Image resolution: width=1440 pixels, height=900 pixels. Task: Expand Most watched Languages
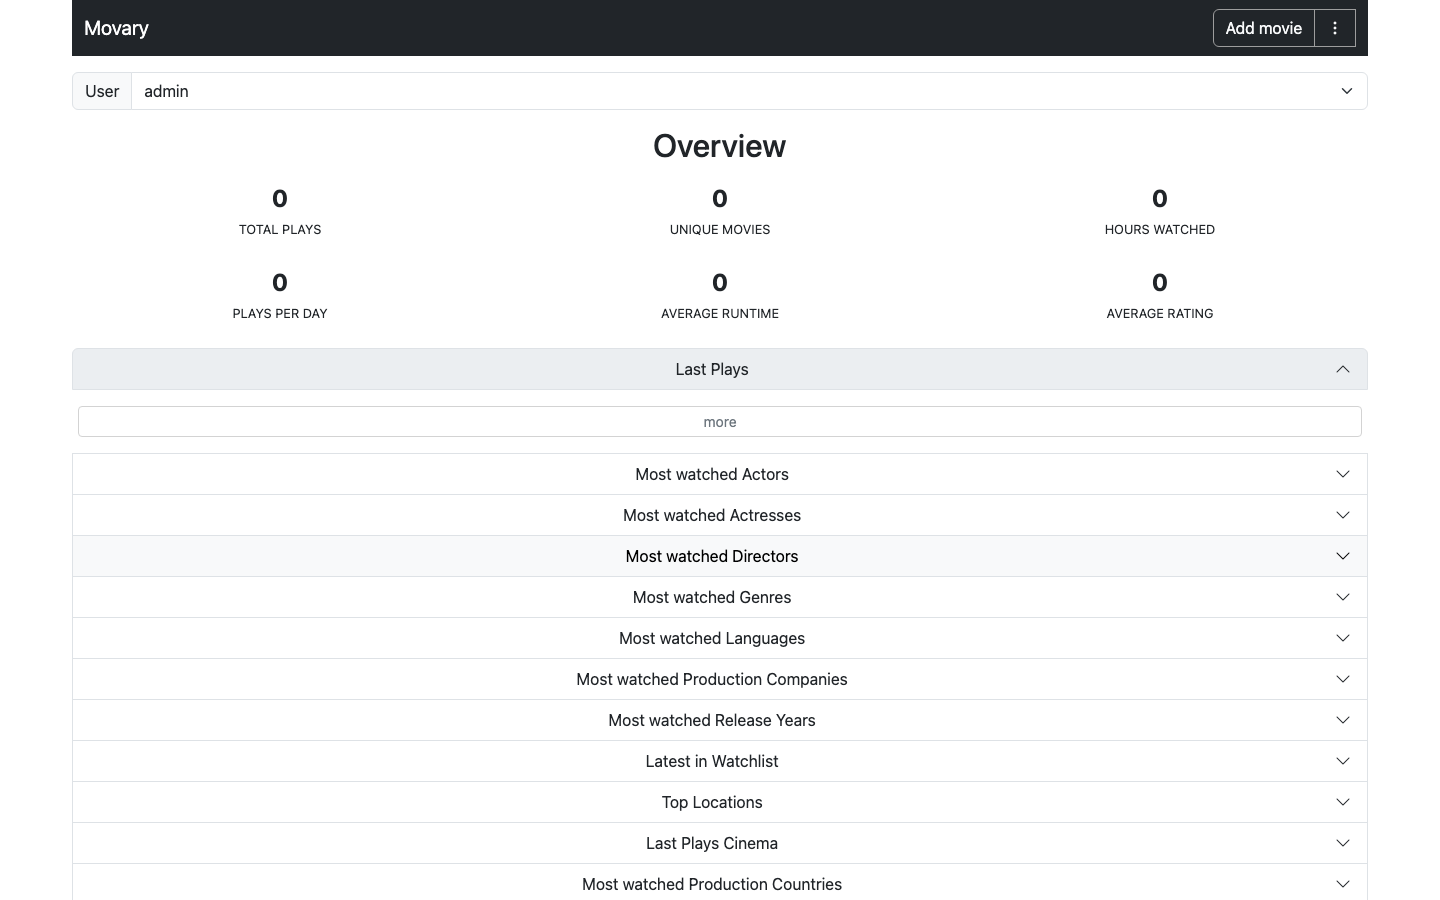coord(720,638)
